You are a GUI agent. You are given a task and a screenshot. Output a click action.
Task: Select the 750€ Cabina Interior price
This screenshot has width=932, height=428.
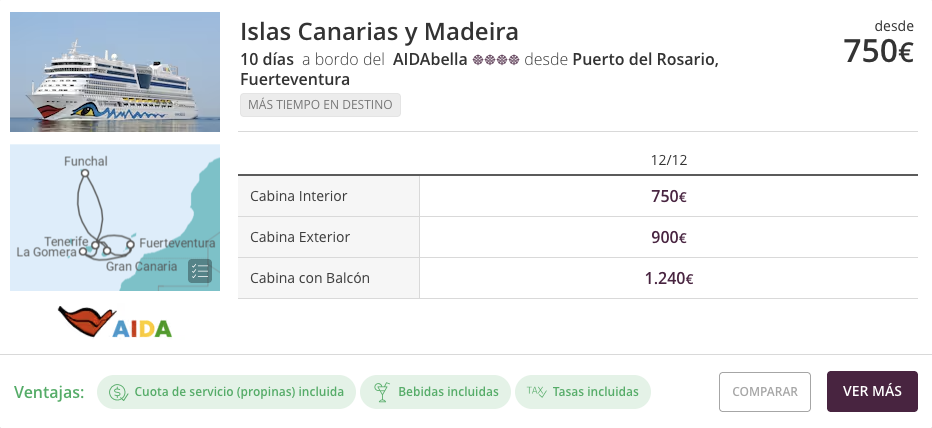(668, 197)
